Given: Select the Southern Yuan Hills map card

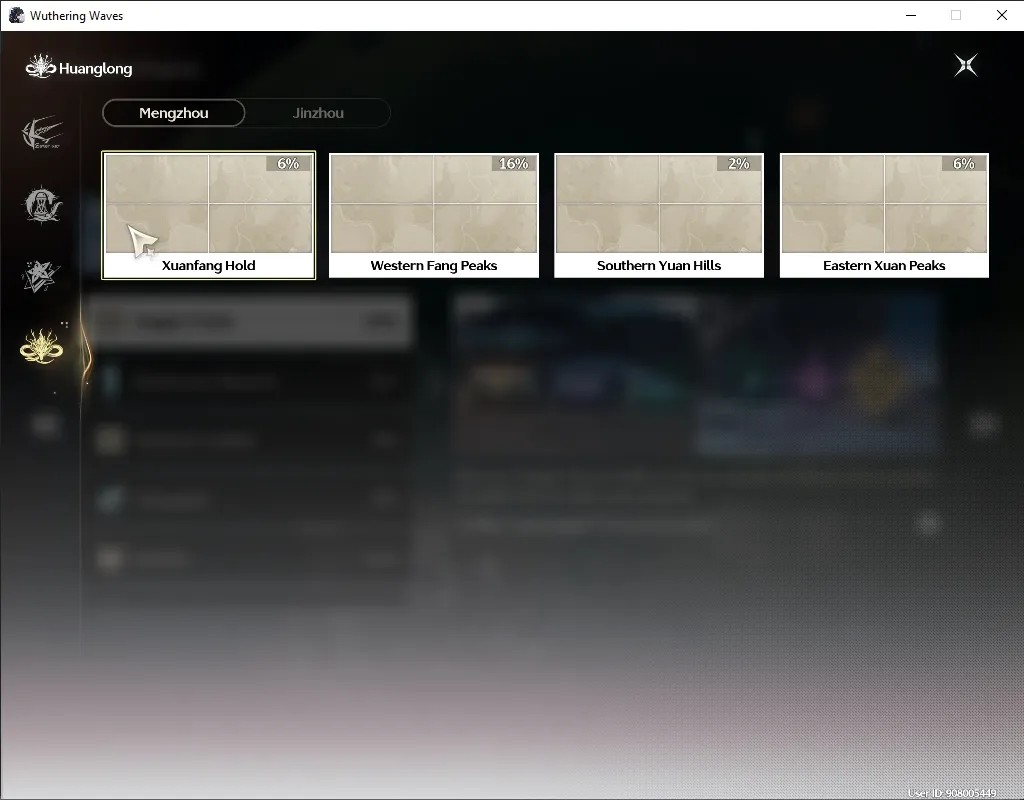Looking at the screenshot, I should pyautogui.click(x=659, y=216).
